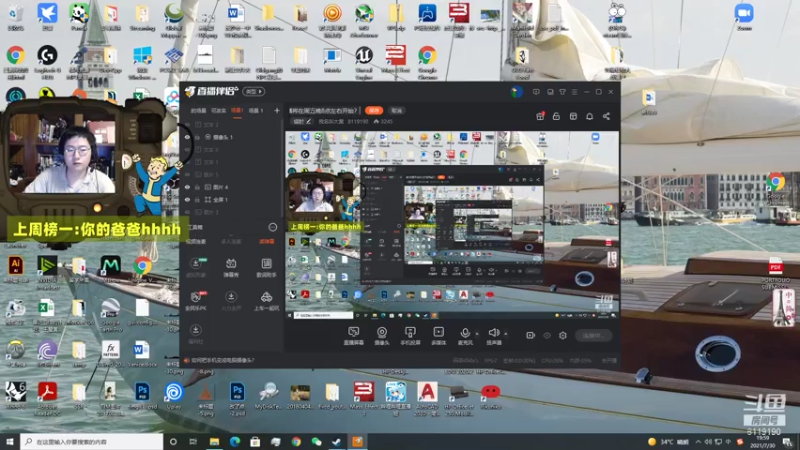Open the Windows Start menu
Viewport: 800px width, 450px height.
[x=10, y=442]
